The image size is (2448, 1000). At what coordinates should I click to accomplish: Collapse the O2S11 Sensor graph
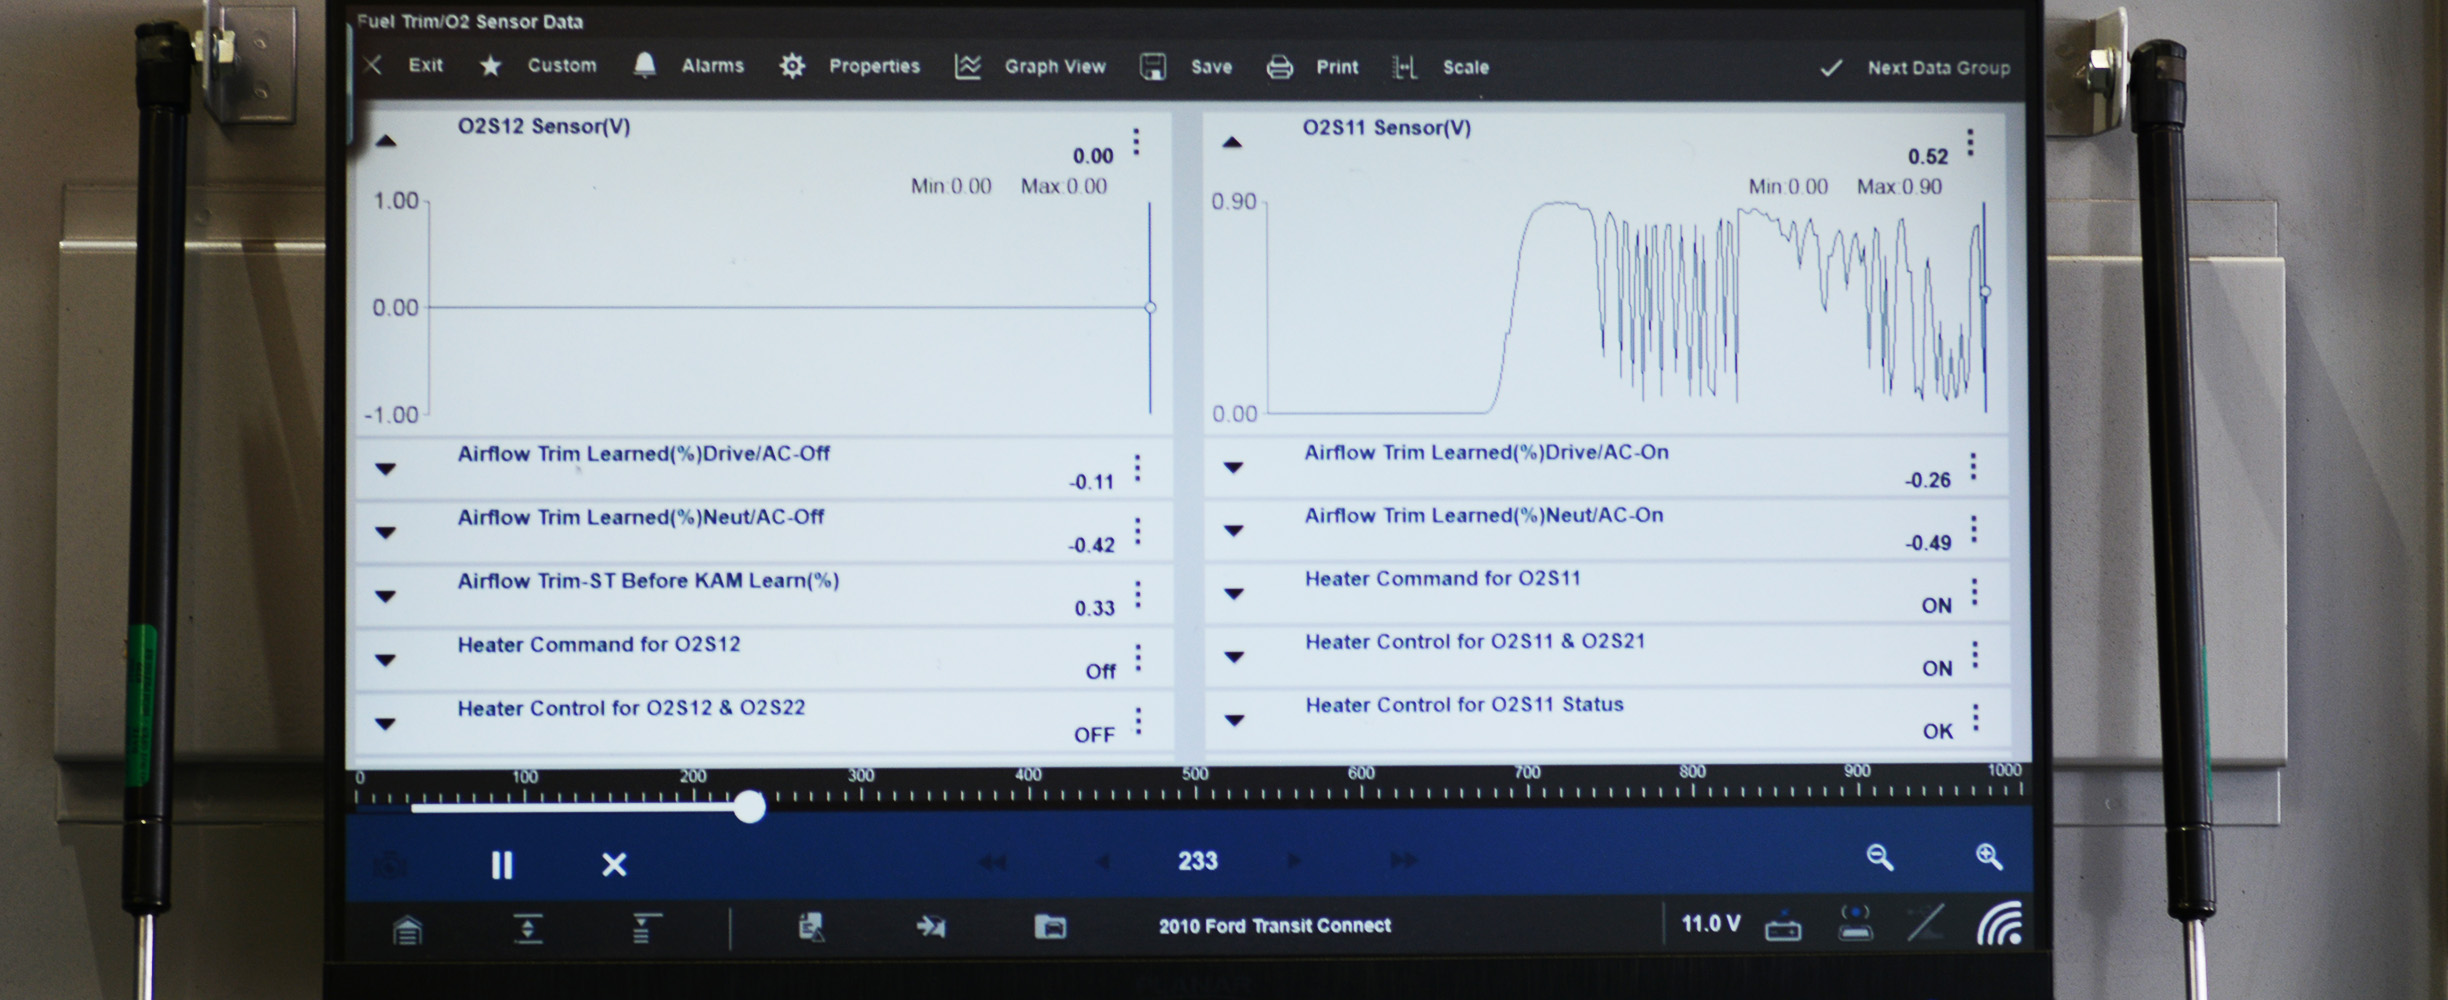tap(1232, 143)
